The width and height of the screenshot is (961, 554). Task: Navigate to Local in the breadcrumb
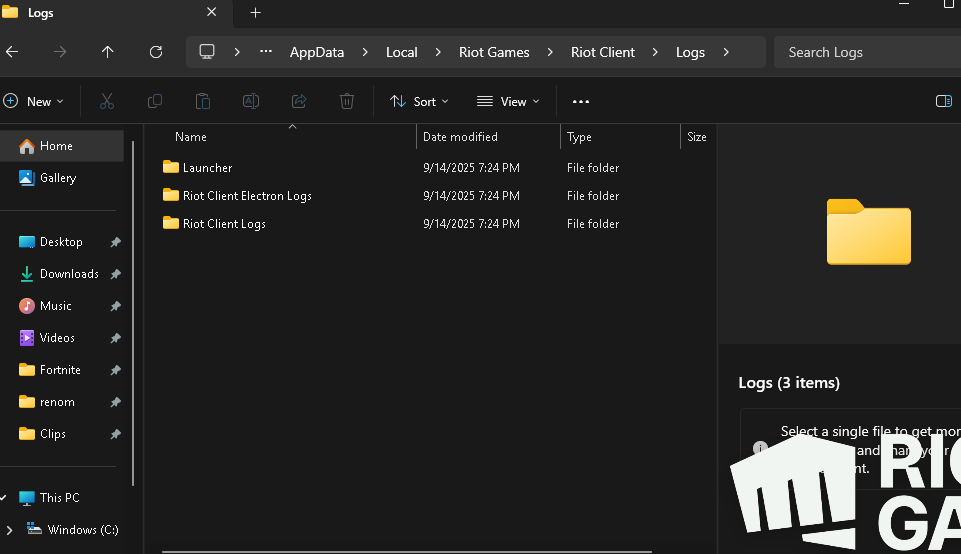coord(401,52)
